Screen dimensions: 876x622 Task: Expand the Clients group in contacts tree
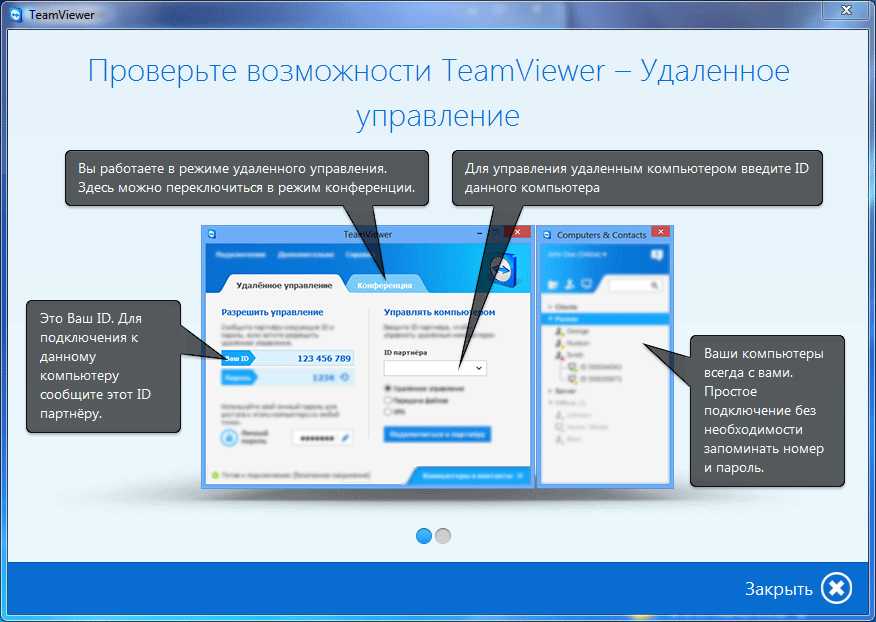tap(548, 306)
